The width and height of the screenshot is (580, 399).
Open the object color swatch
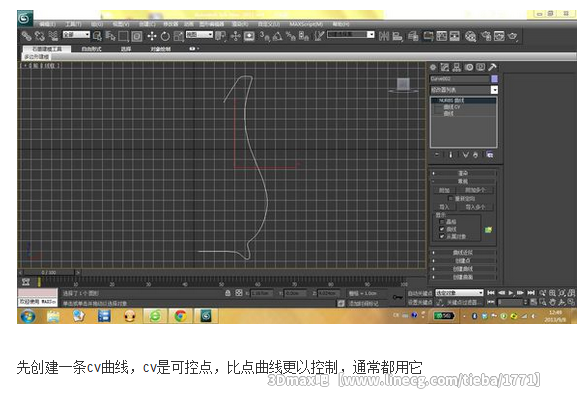[x=494, y=79]
